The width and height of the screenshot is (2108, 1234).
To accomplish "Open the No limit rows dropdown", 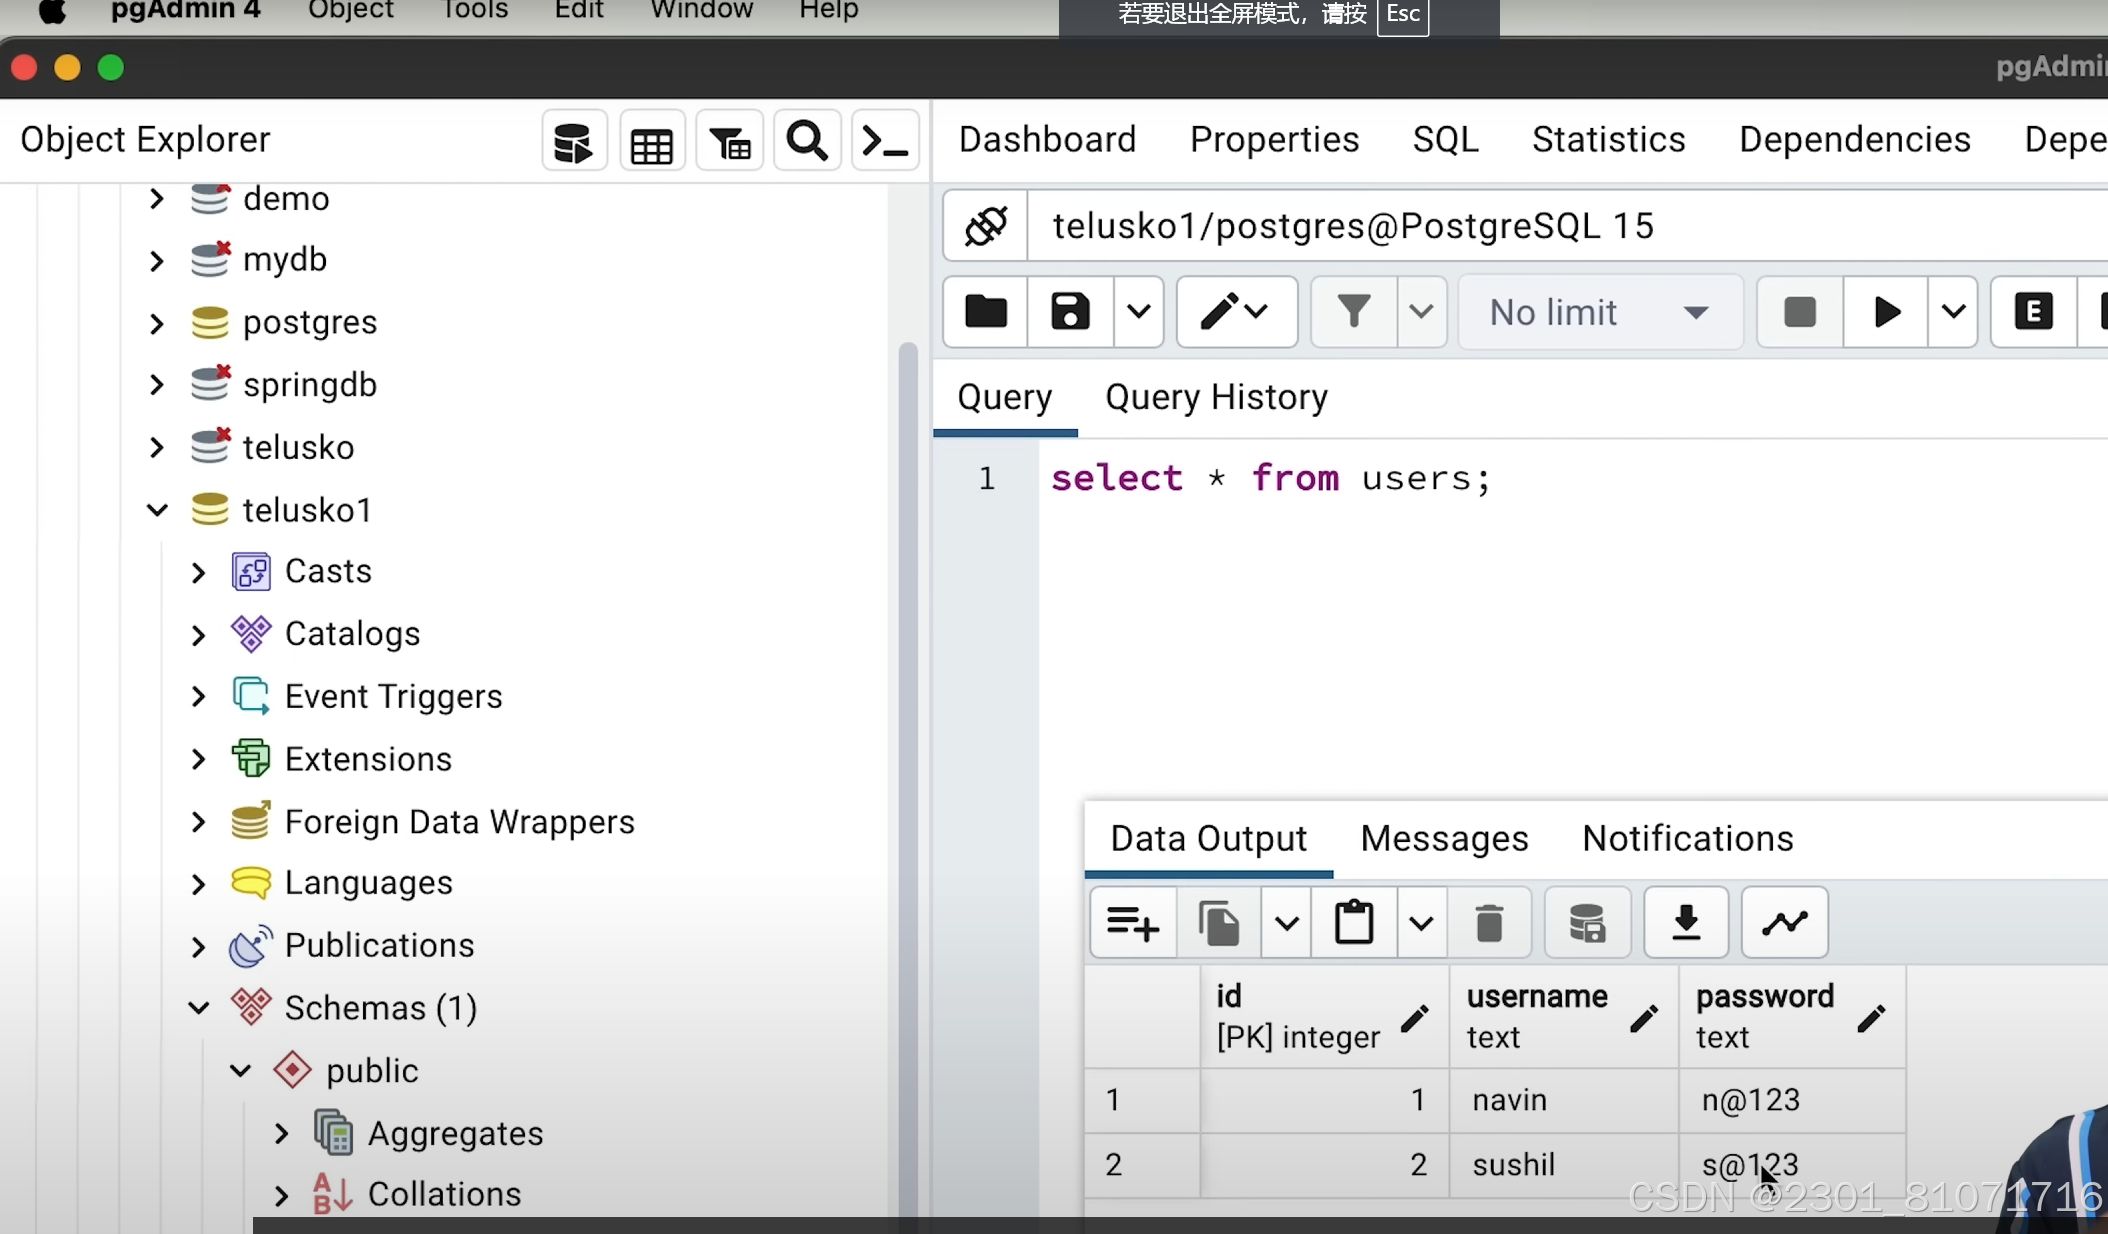I will pos(1599,312).
